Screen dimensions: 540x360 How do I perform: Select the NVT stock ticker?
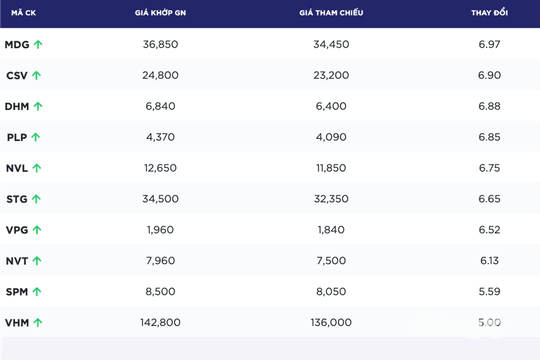coord(17,261)
